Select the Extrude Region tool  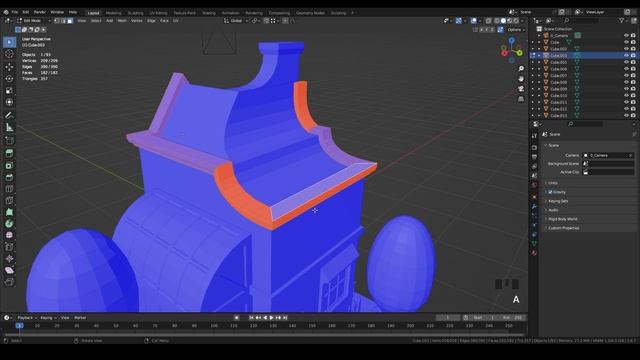[x=9, y=153]
